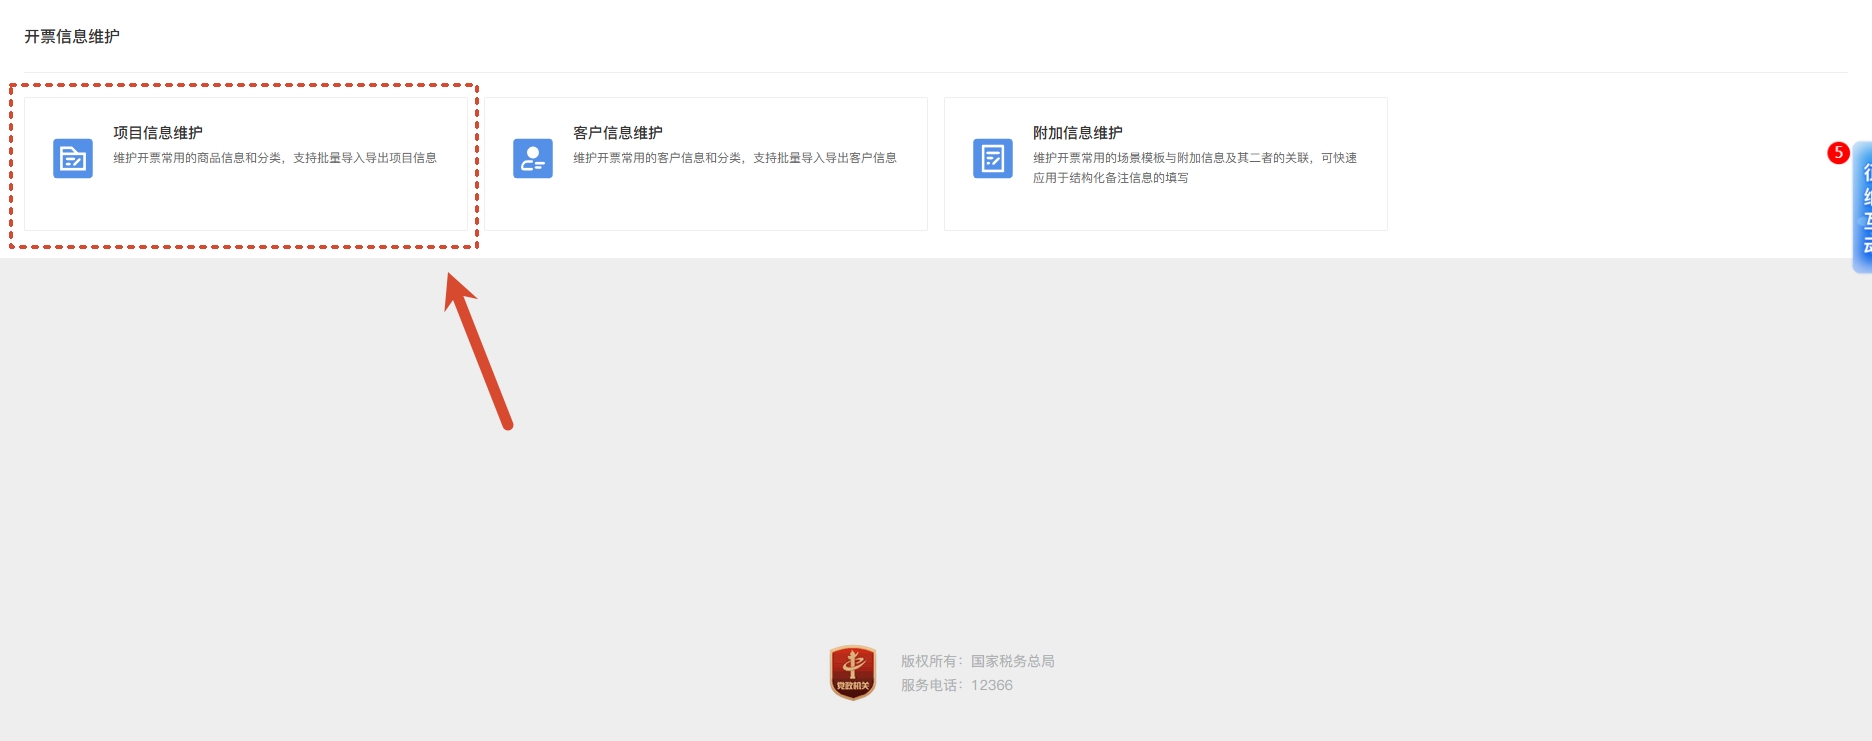Click the 服务电话：12366 footer text
Screen dimensions: 1872x741
(957, 685)
